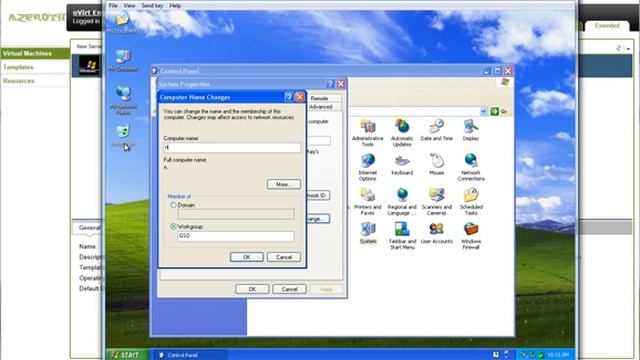Click the More button in Computer Name Changes
The width and height of the screenshot is (640, 360).
point(284,184)
